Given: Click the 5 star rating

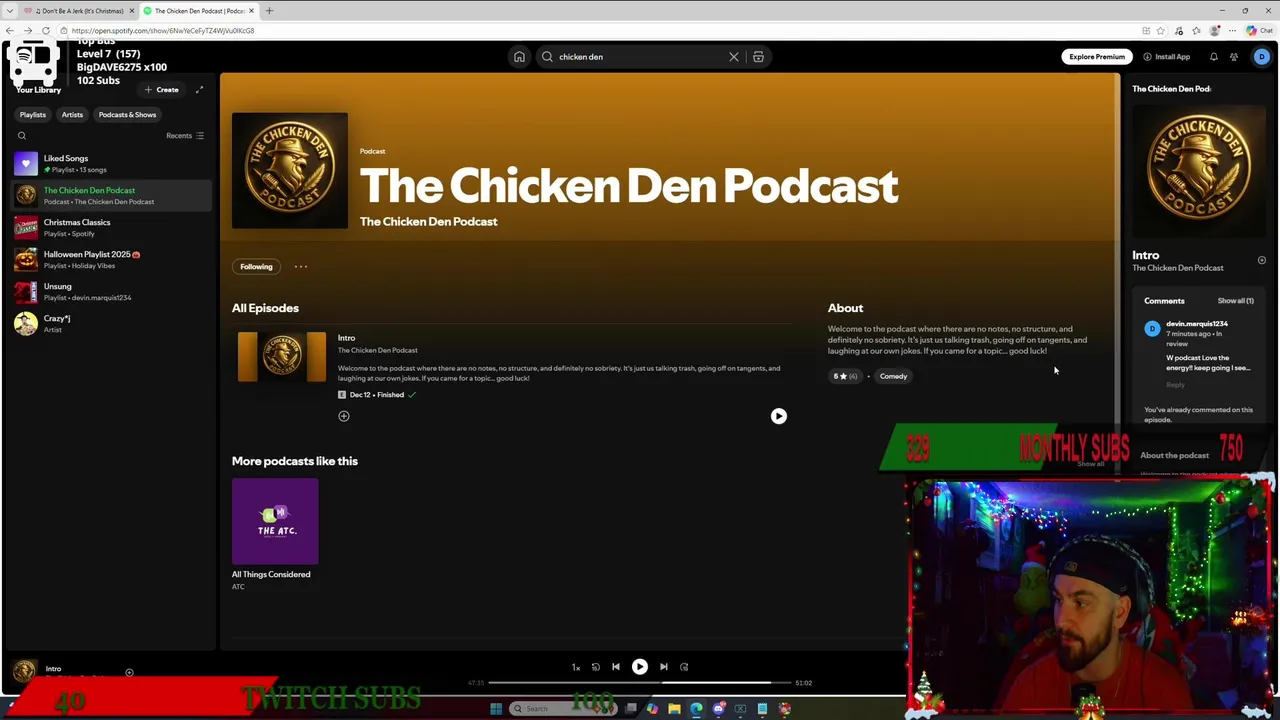Looking at the screenshot, I should tap(845, 377).
